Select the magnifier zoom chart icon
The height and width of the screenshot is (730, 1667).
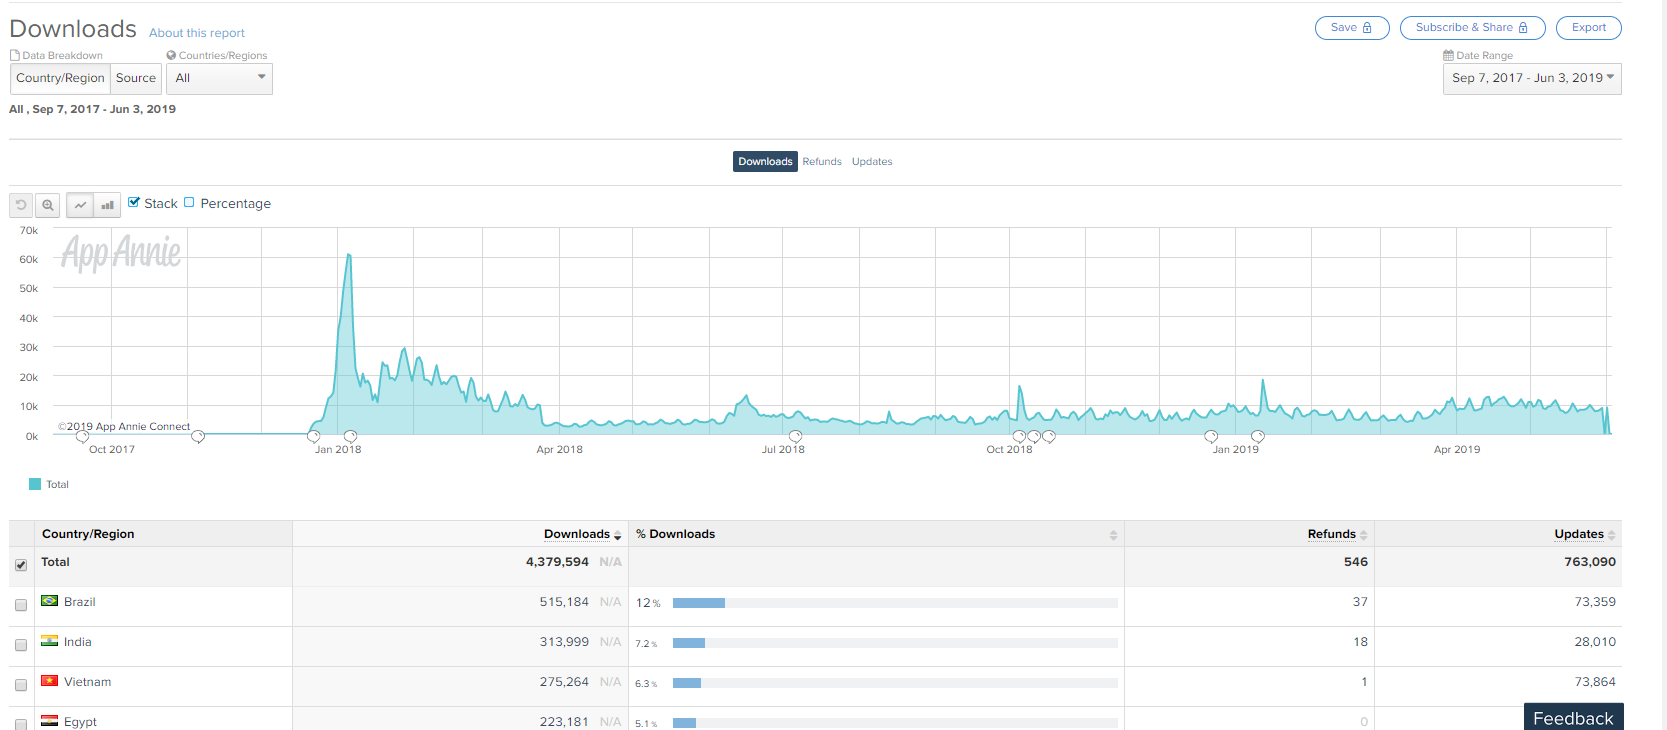click(47, 205)
